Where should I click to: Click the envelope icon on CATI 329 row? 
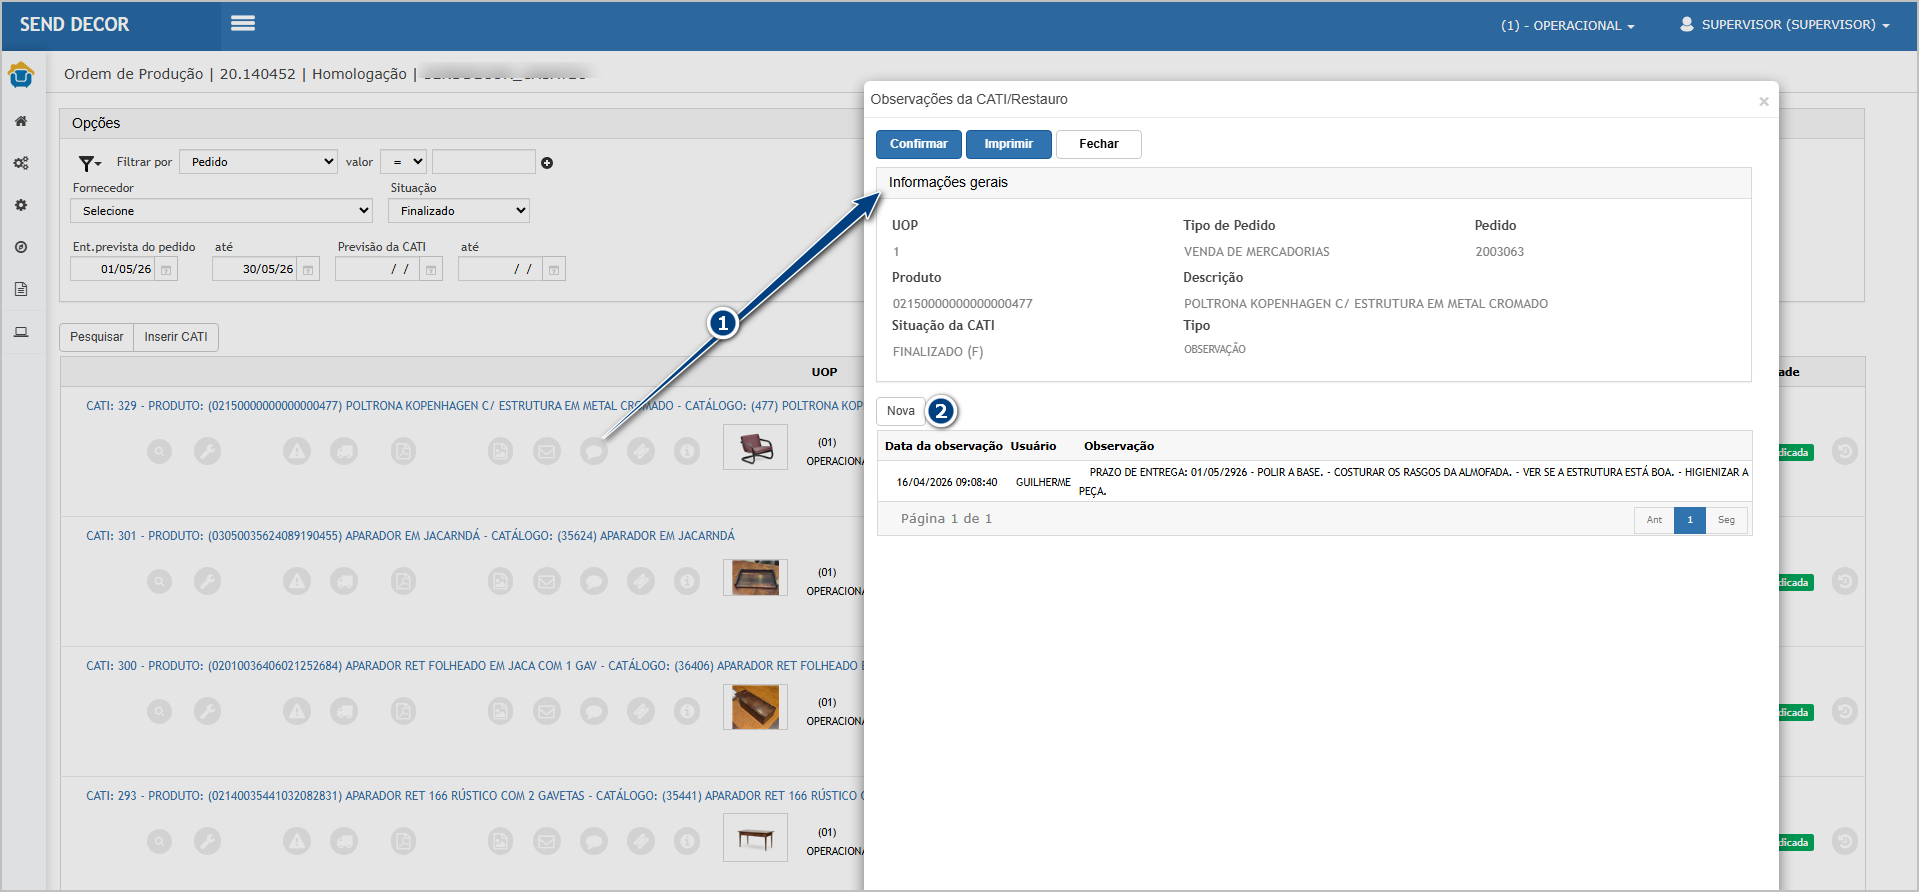click(547, 452)
